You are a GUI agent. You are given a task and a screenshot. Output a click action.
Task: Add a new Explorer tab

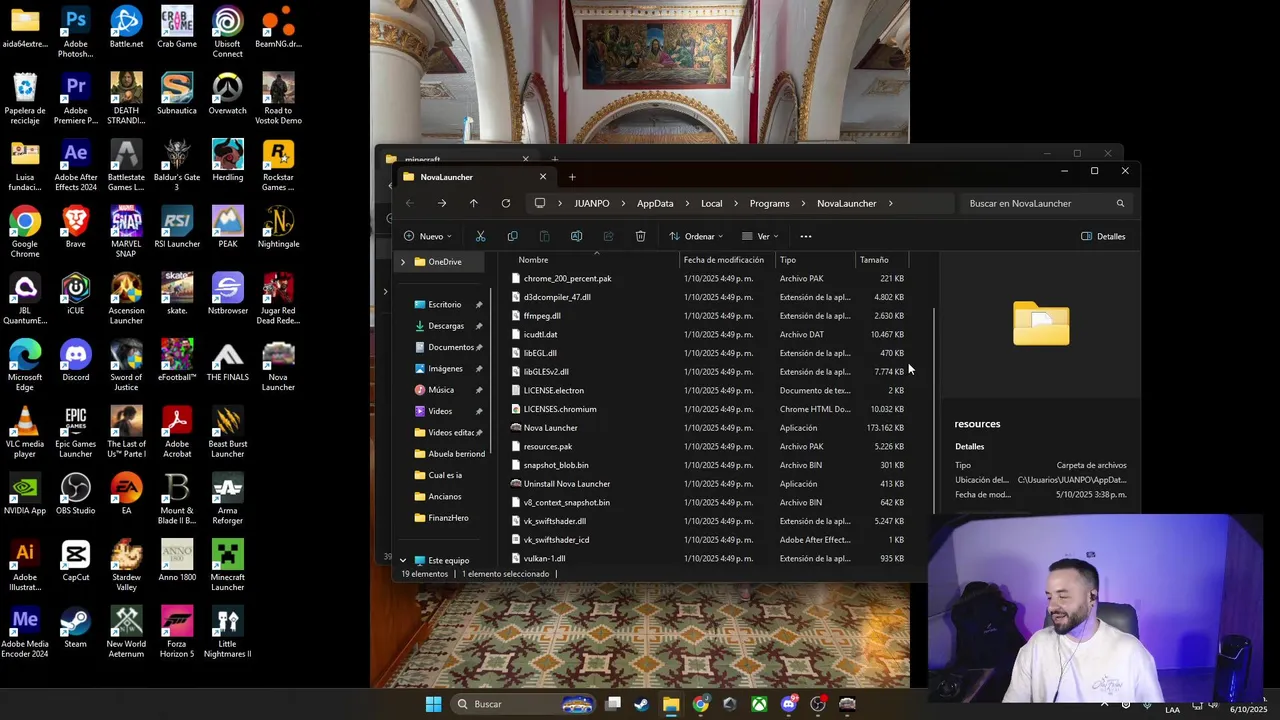coord(572,177)
